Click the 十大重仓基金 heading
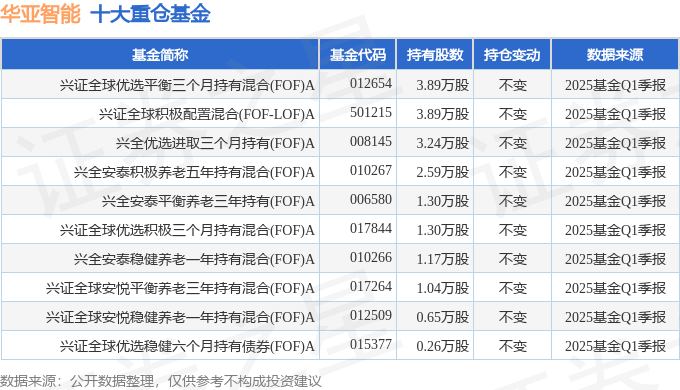Viewport: 680px width, 390px height. coord(150,13)
